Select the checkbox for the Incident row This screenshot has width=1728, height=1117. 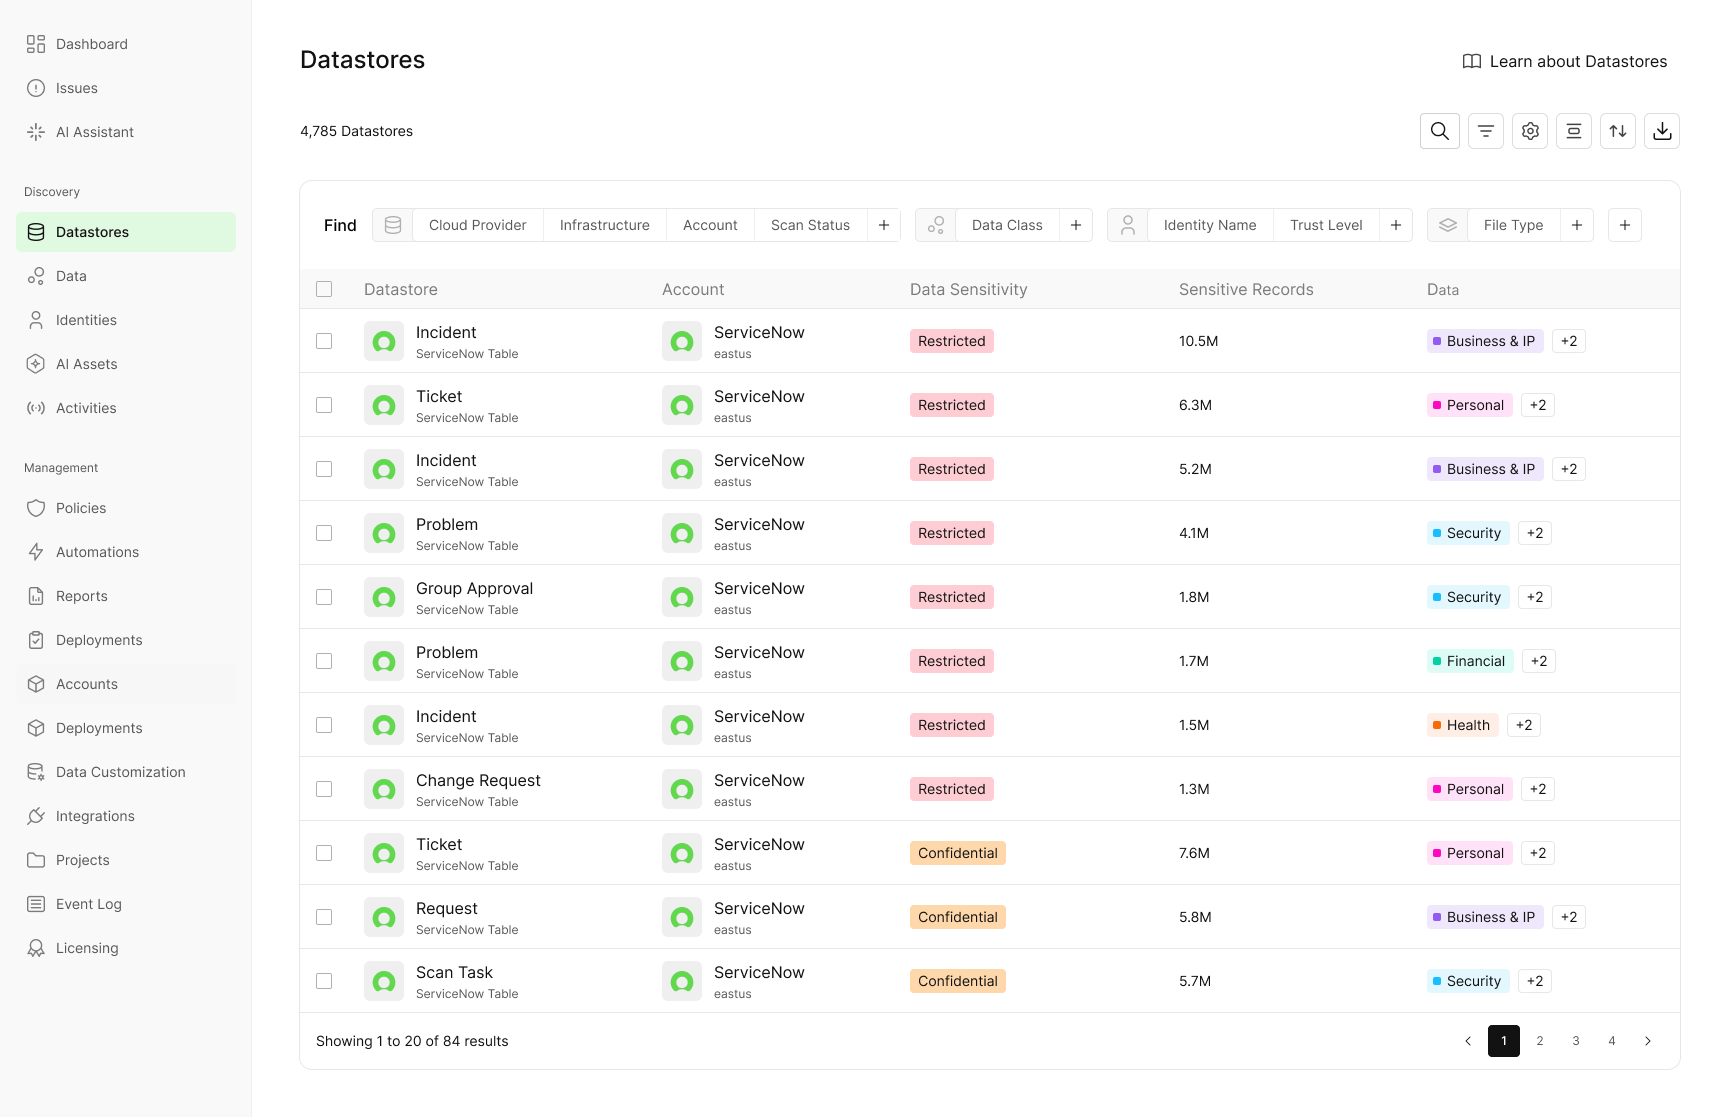click(x=323, y=341)
